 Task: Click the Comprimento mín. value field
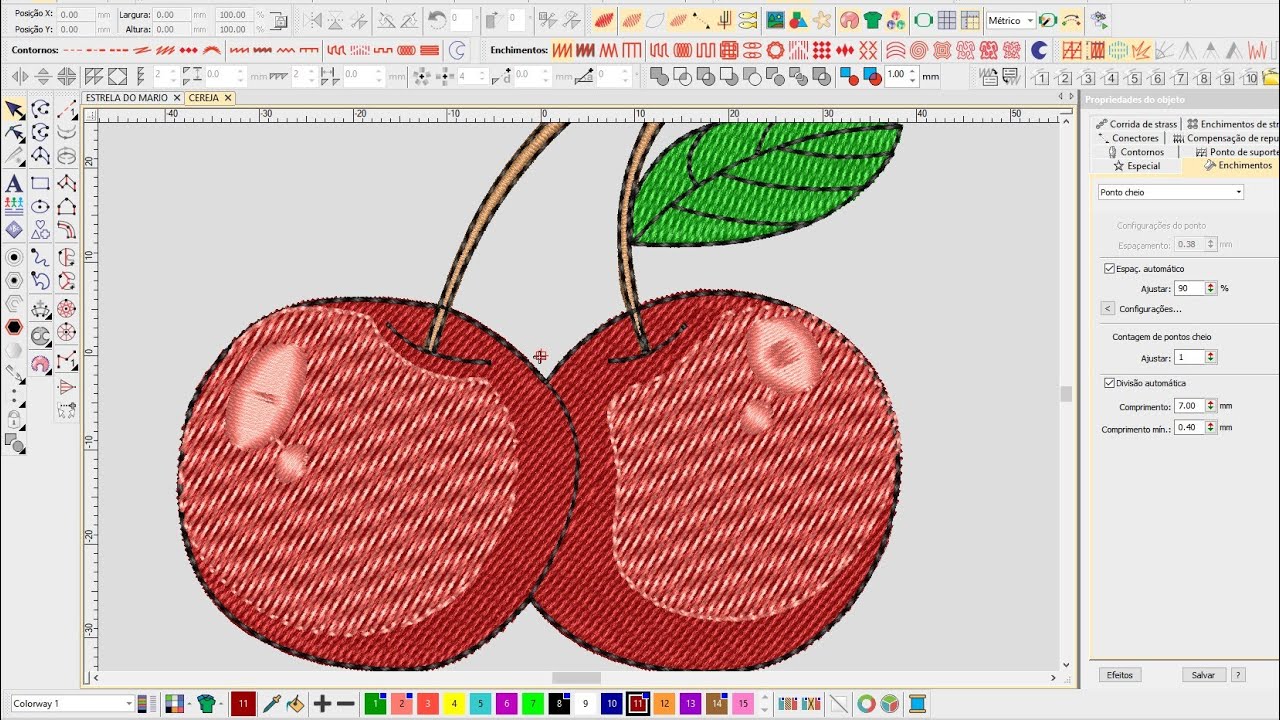point(1190,428)
